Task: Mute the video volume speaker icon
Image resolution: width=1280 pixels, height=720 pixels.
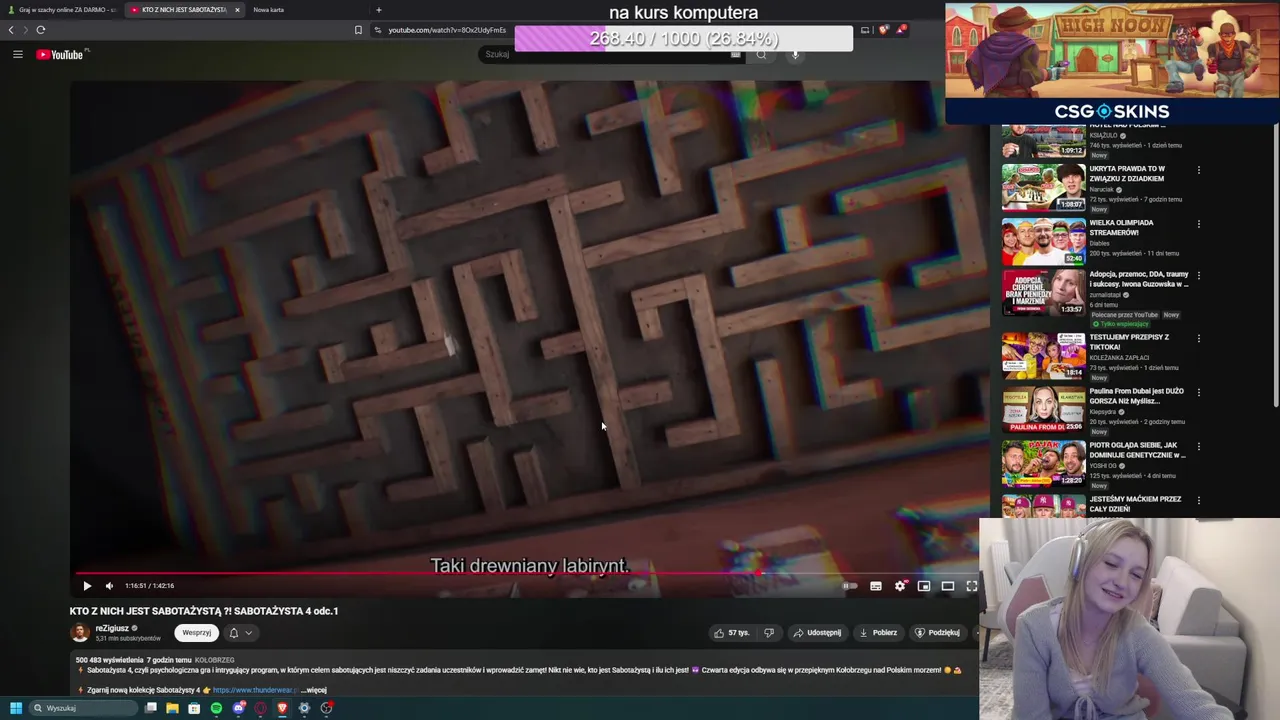Action: click(x=109, y=586)
